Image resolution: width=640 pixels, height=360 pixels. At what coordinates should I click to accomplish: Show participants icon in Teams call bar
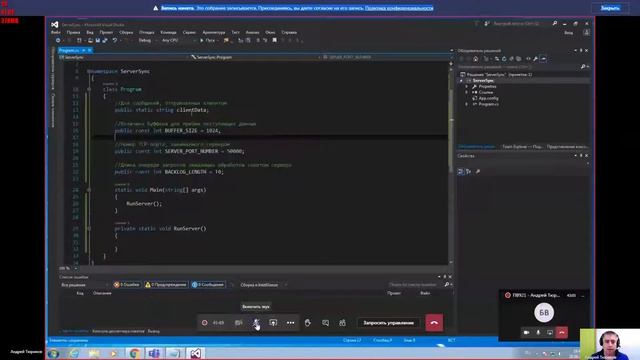tap(342, 323)
